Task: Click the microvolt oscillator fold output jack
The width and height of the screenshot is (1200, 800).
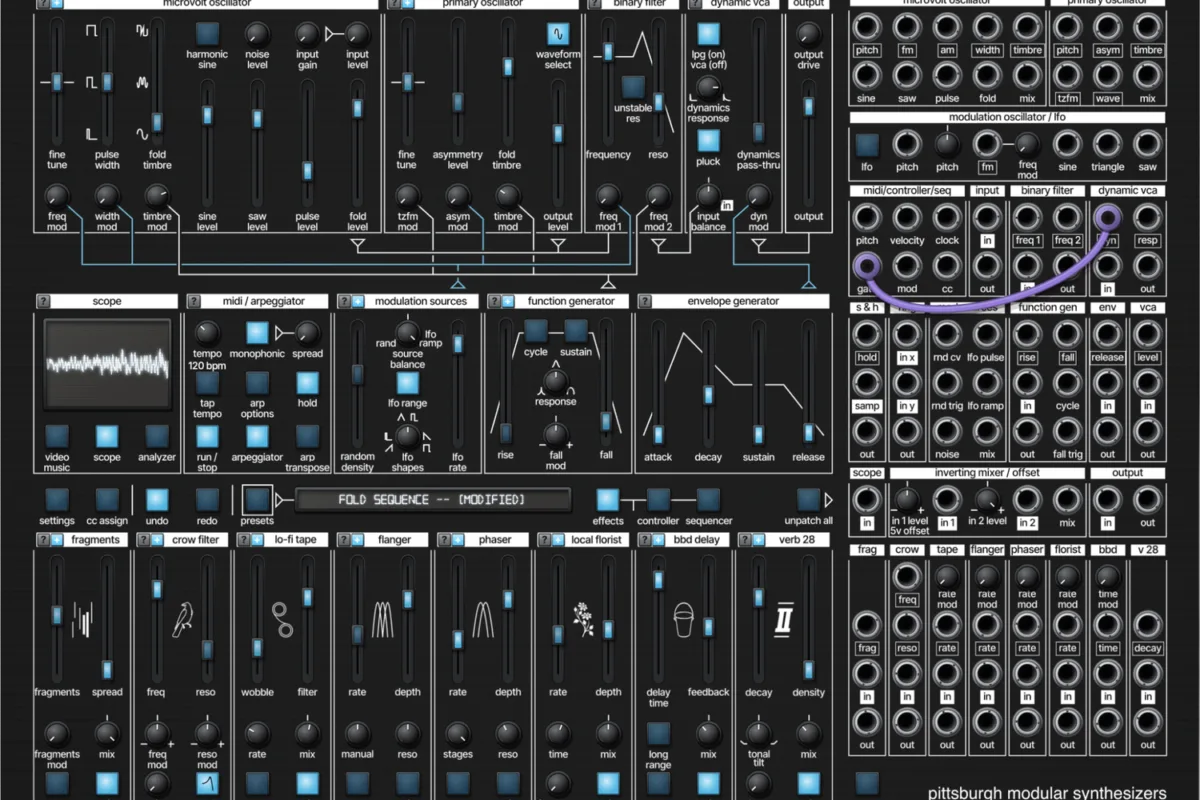Action: [987, 76]
